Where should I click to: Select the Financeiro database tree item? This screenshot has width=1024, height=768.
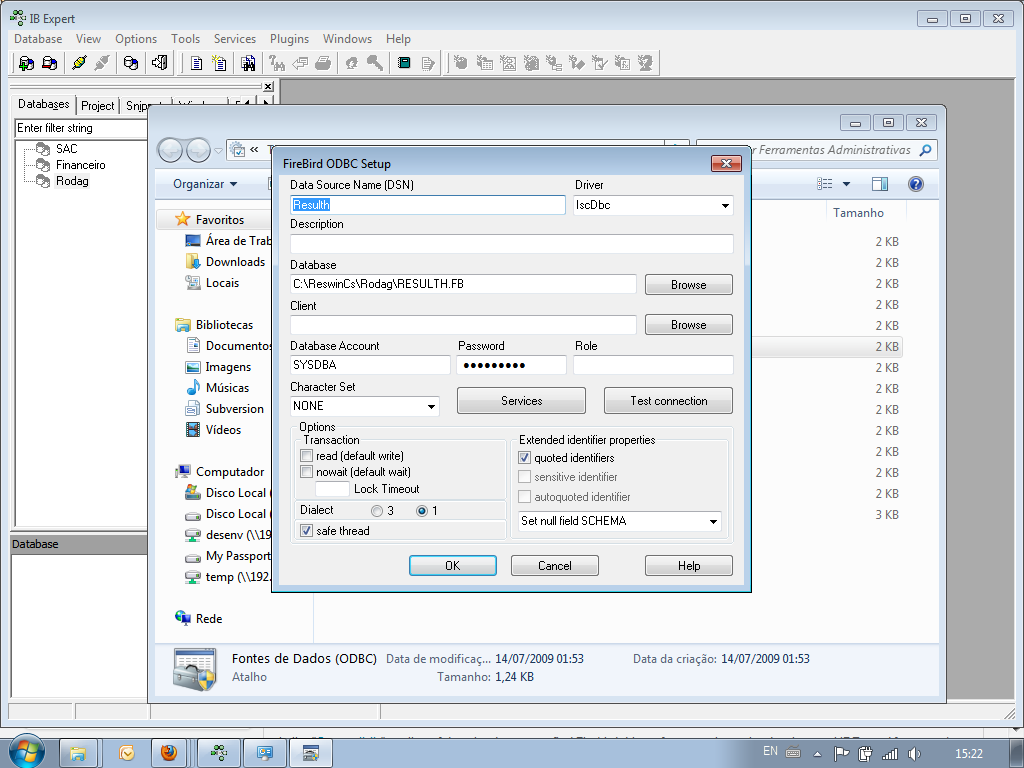(x=80, y=165)
